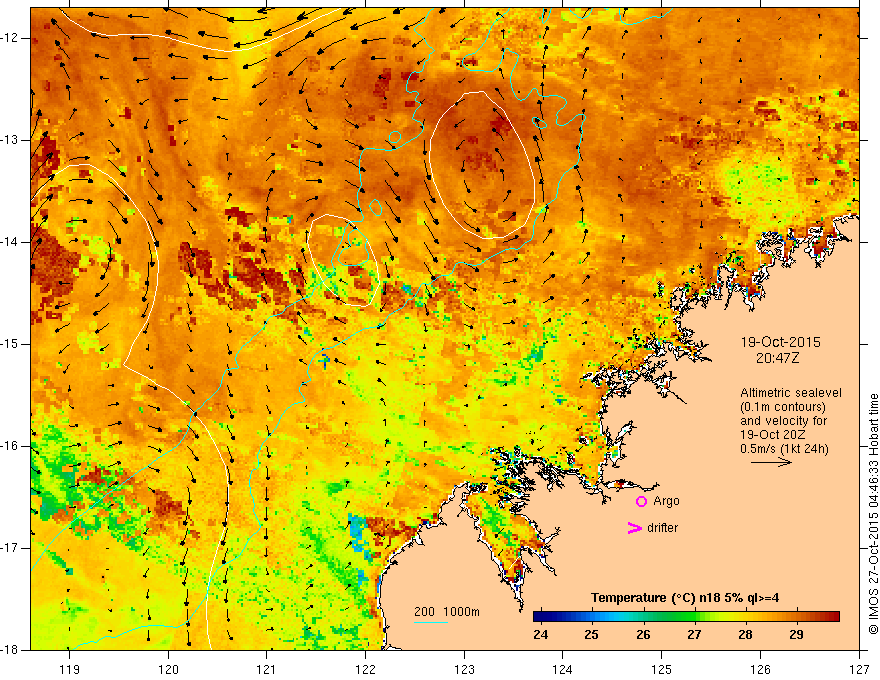Click the longitude axis label 120

click(x=168, y=669)
